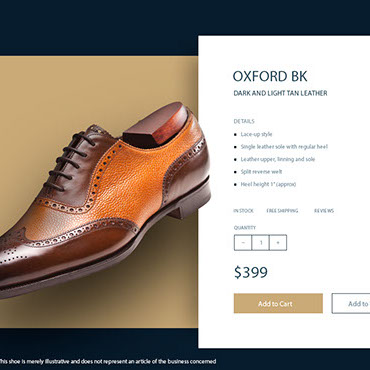Click the Lace-up style bullet item

pyautogui.click(x=256, y=134)
